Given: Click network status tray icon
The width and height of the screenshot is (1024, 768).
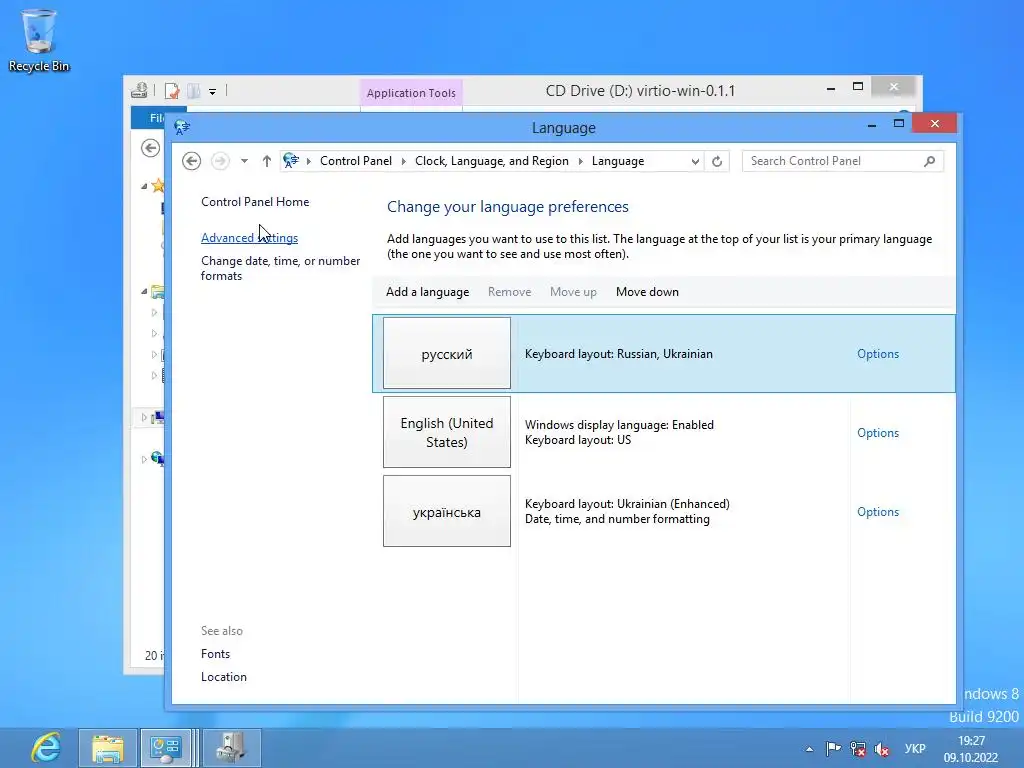Looking at the screenshot, I should pos(857,748).
